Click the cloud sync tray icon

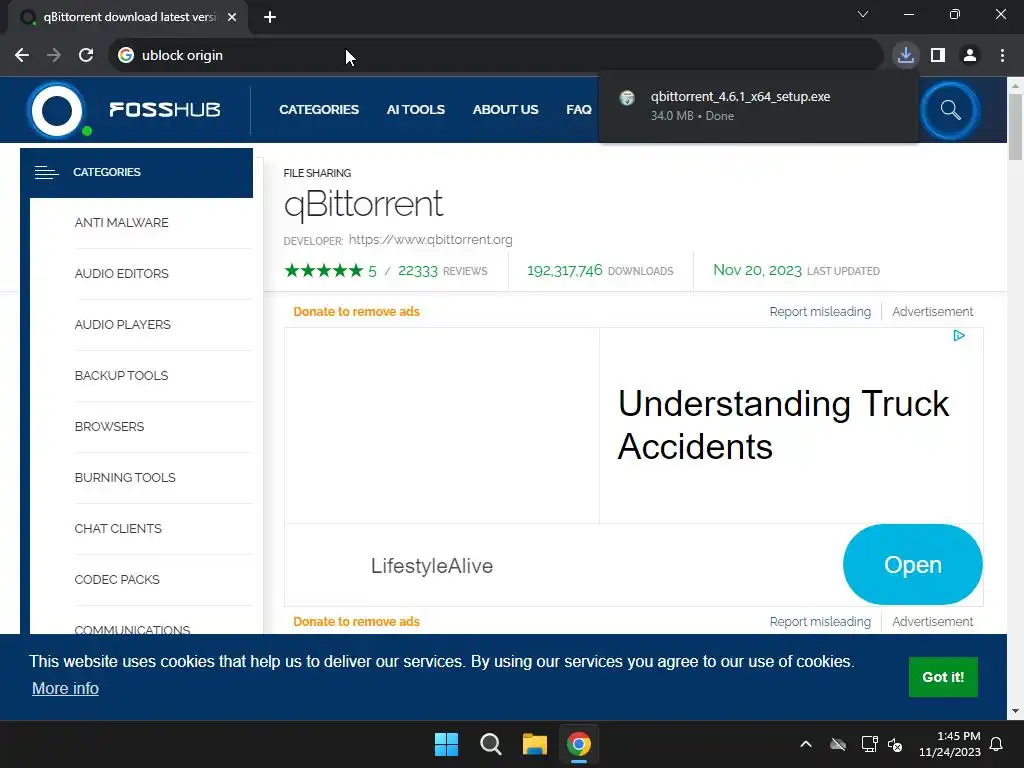(838, 744)
